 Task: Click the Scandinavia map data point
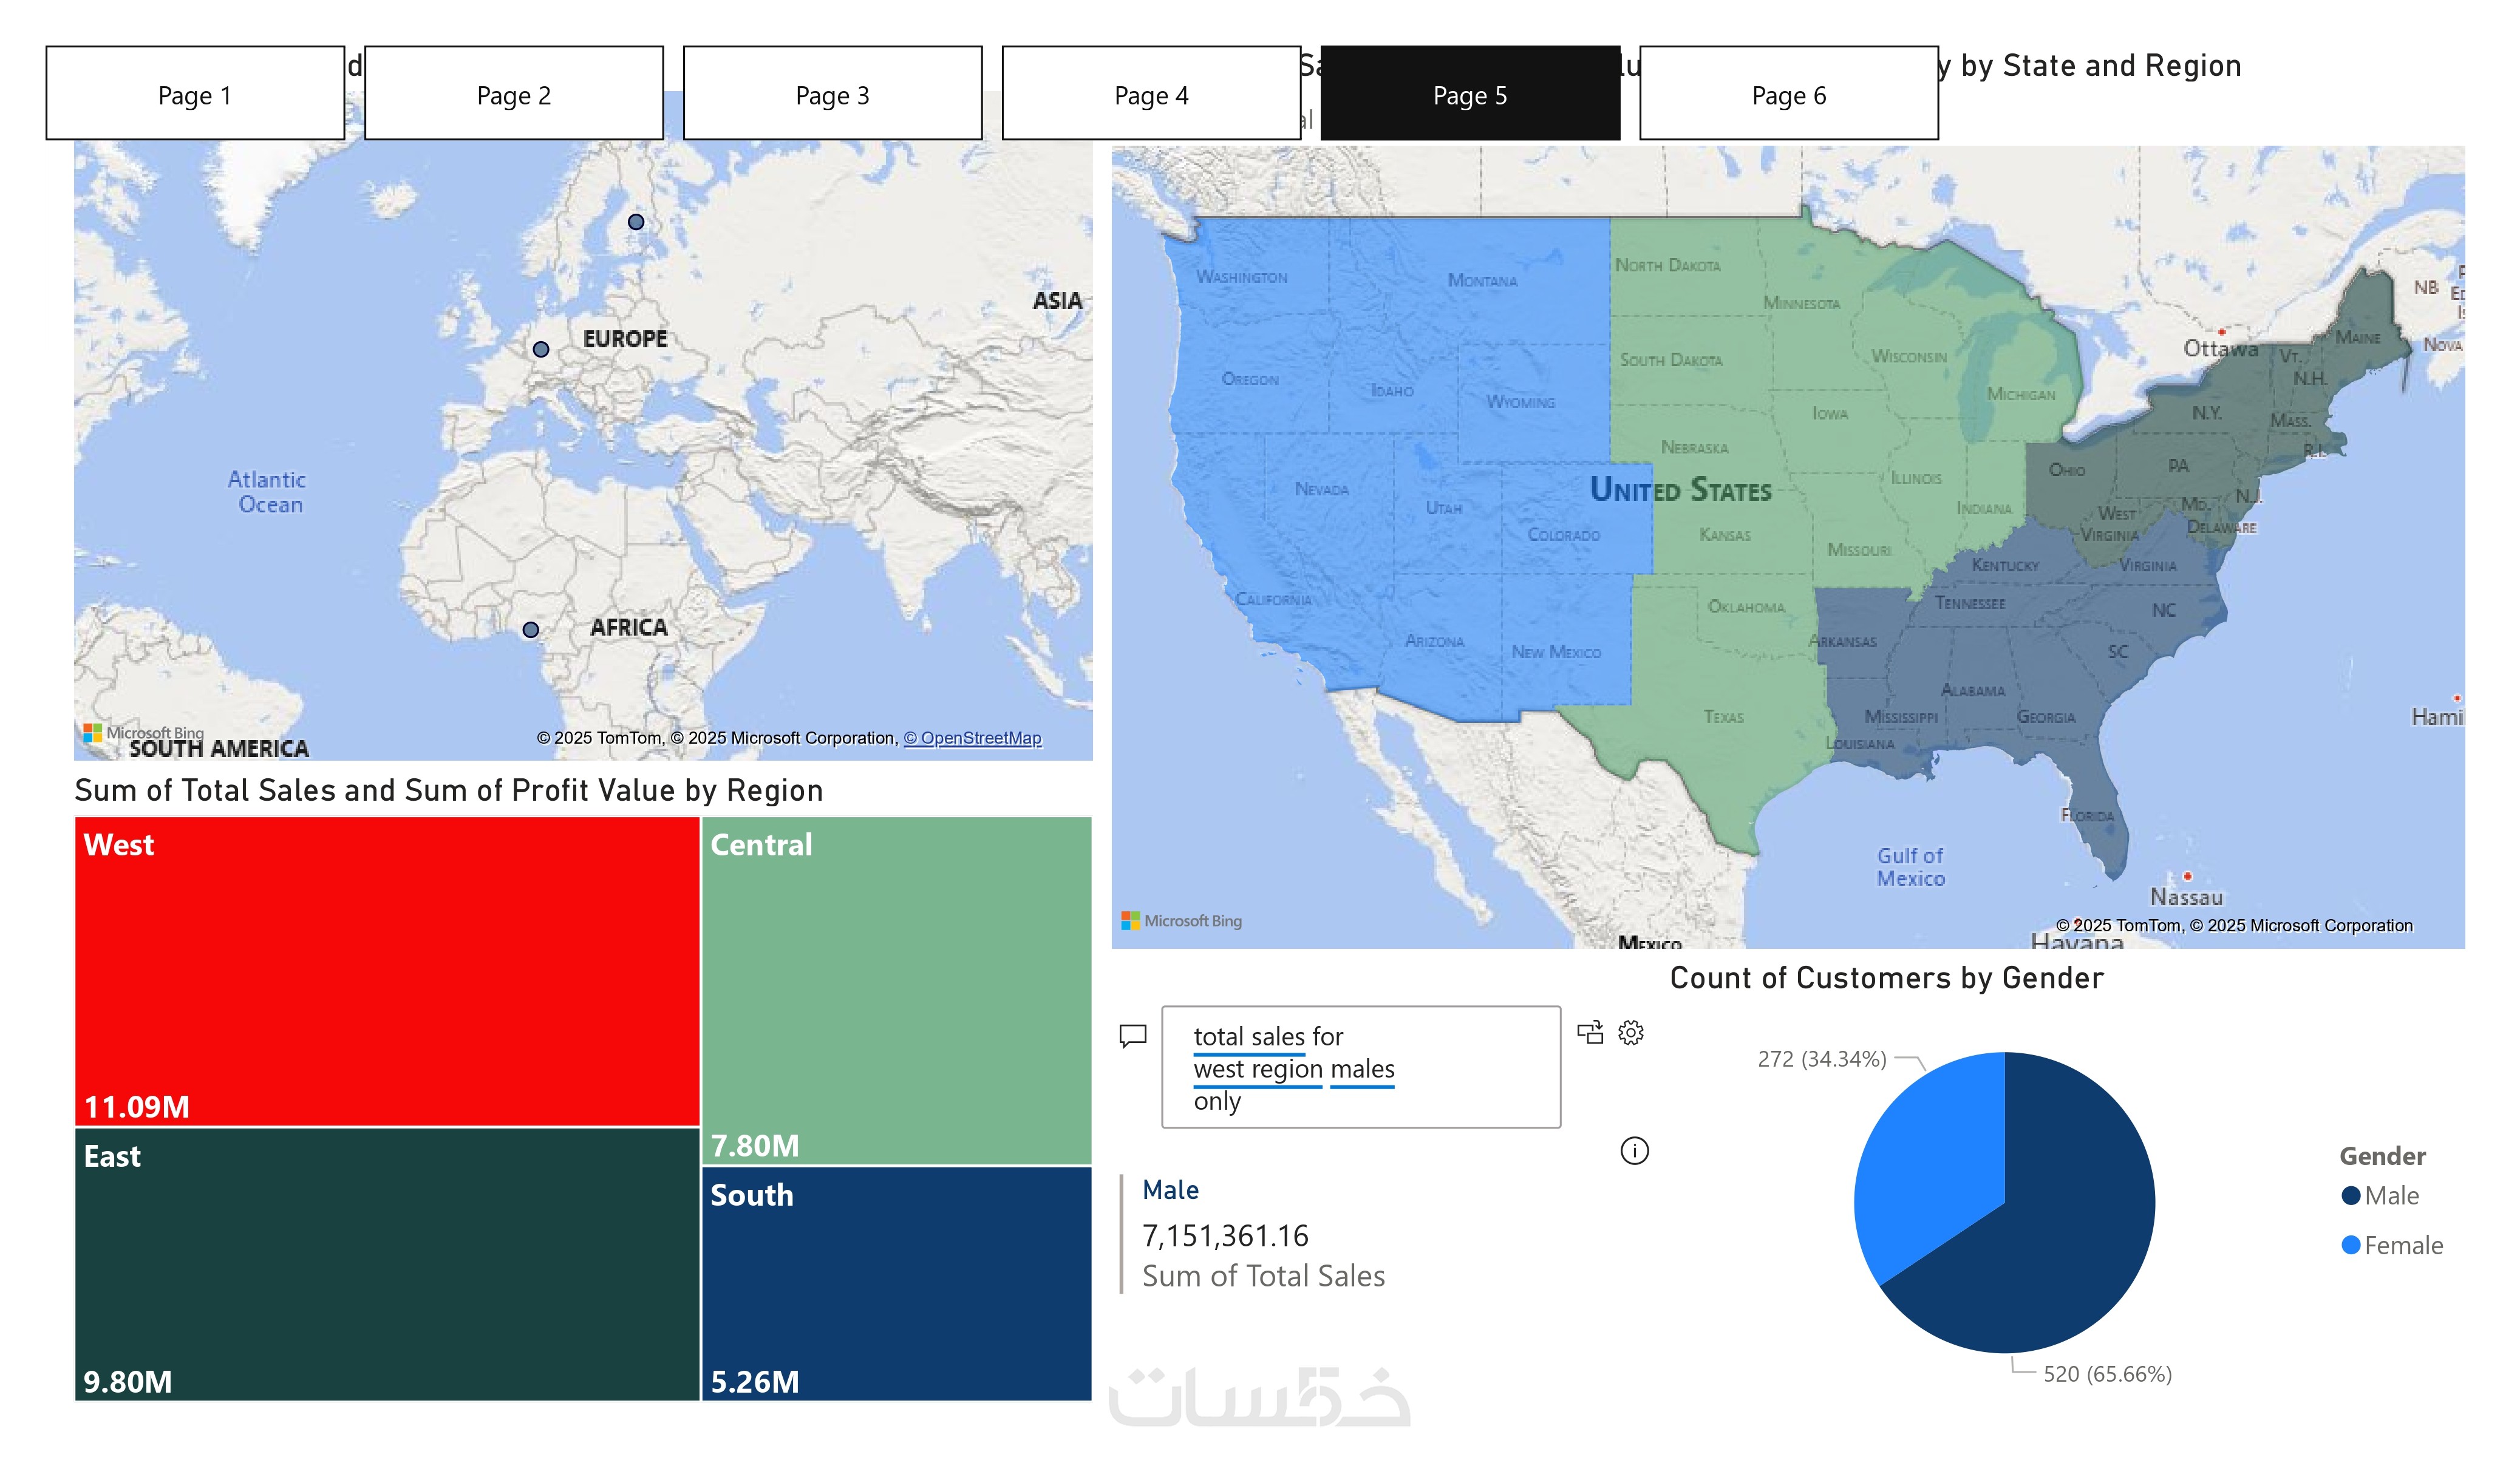(636, 222)
